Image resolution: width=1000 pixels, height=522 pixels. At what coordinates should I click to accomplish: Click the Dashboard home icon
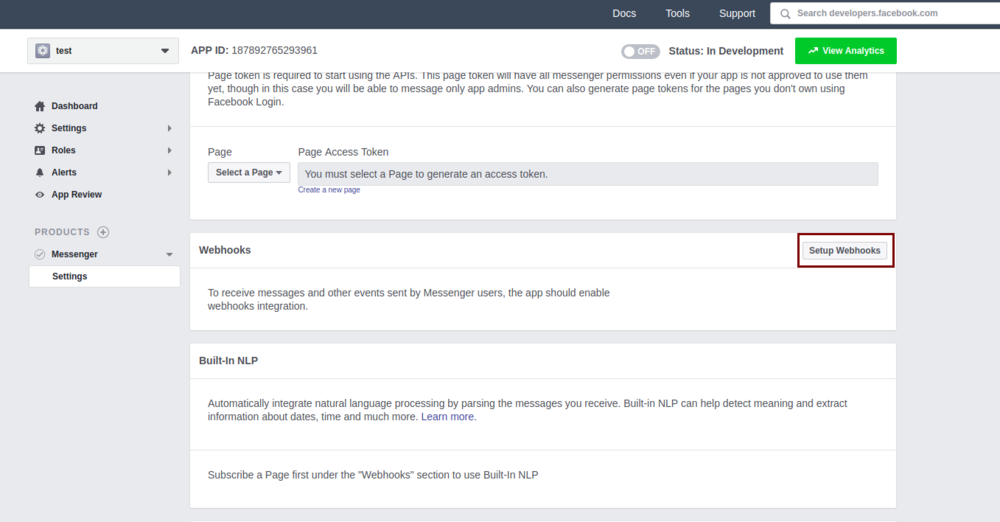40,106
